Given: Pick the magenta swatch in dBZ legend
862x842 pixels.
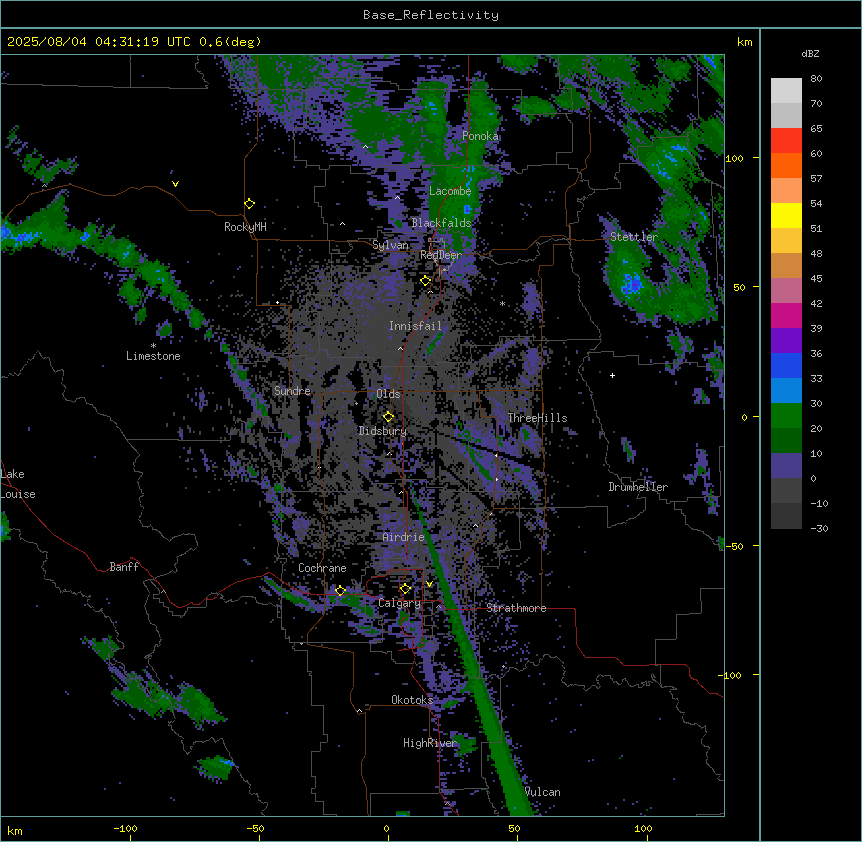Looking at the screenshot, I should coord(786,315).
